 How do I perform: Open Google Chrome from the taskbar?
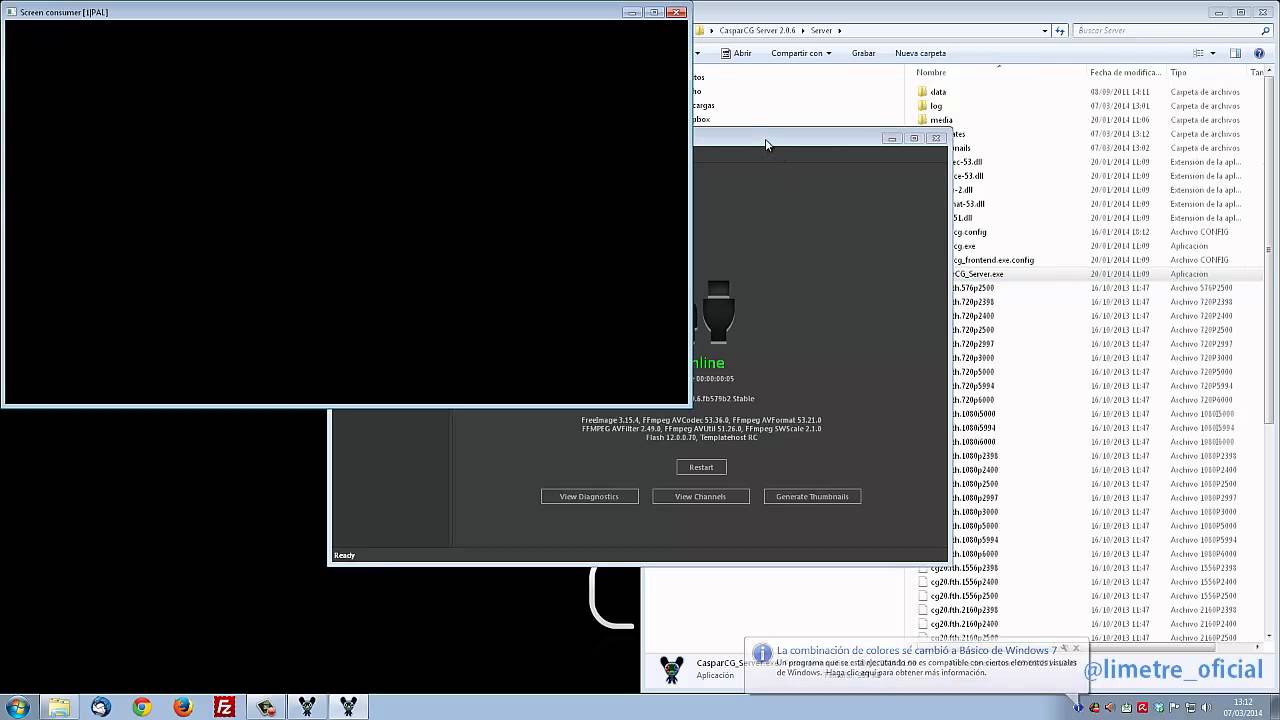click(142, 707)
